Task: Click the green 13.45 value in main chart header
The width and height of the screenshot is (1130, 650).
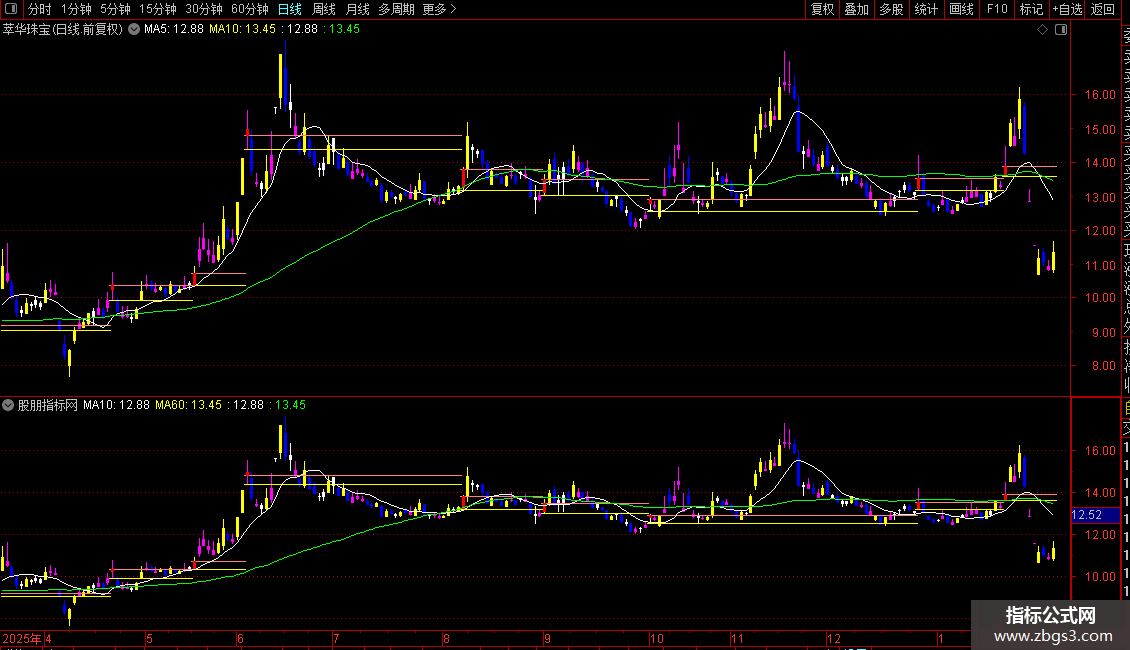Action: coord(344,30)
